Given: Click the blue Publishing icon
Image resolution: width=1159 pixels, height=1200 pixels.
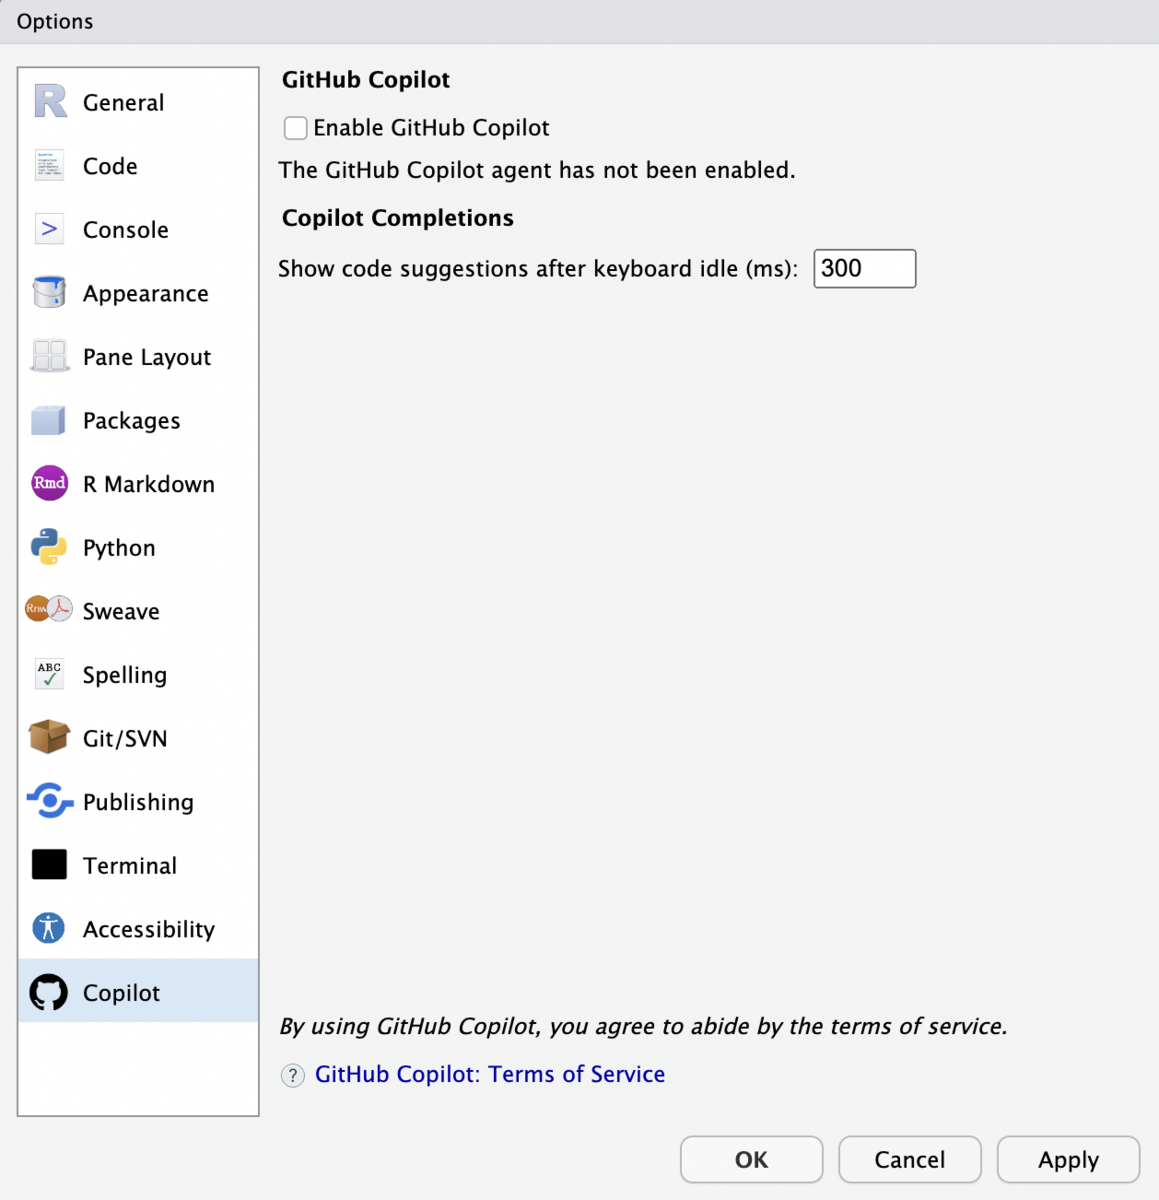Looking at the screenshot, I should pyautogui.click(x=49, y=801).
